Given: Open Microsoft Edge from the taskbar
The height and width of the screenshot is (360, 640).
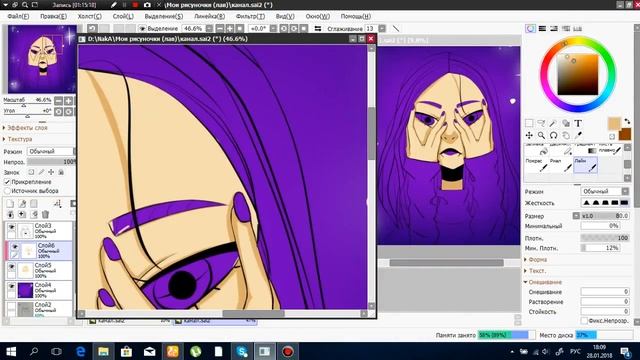Looking at the screenshot, I should (x=80, y=351).
